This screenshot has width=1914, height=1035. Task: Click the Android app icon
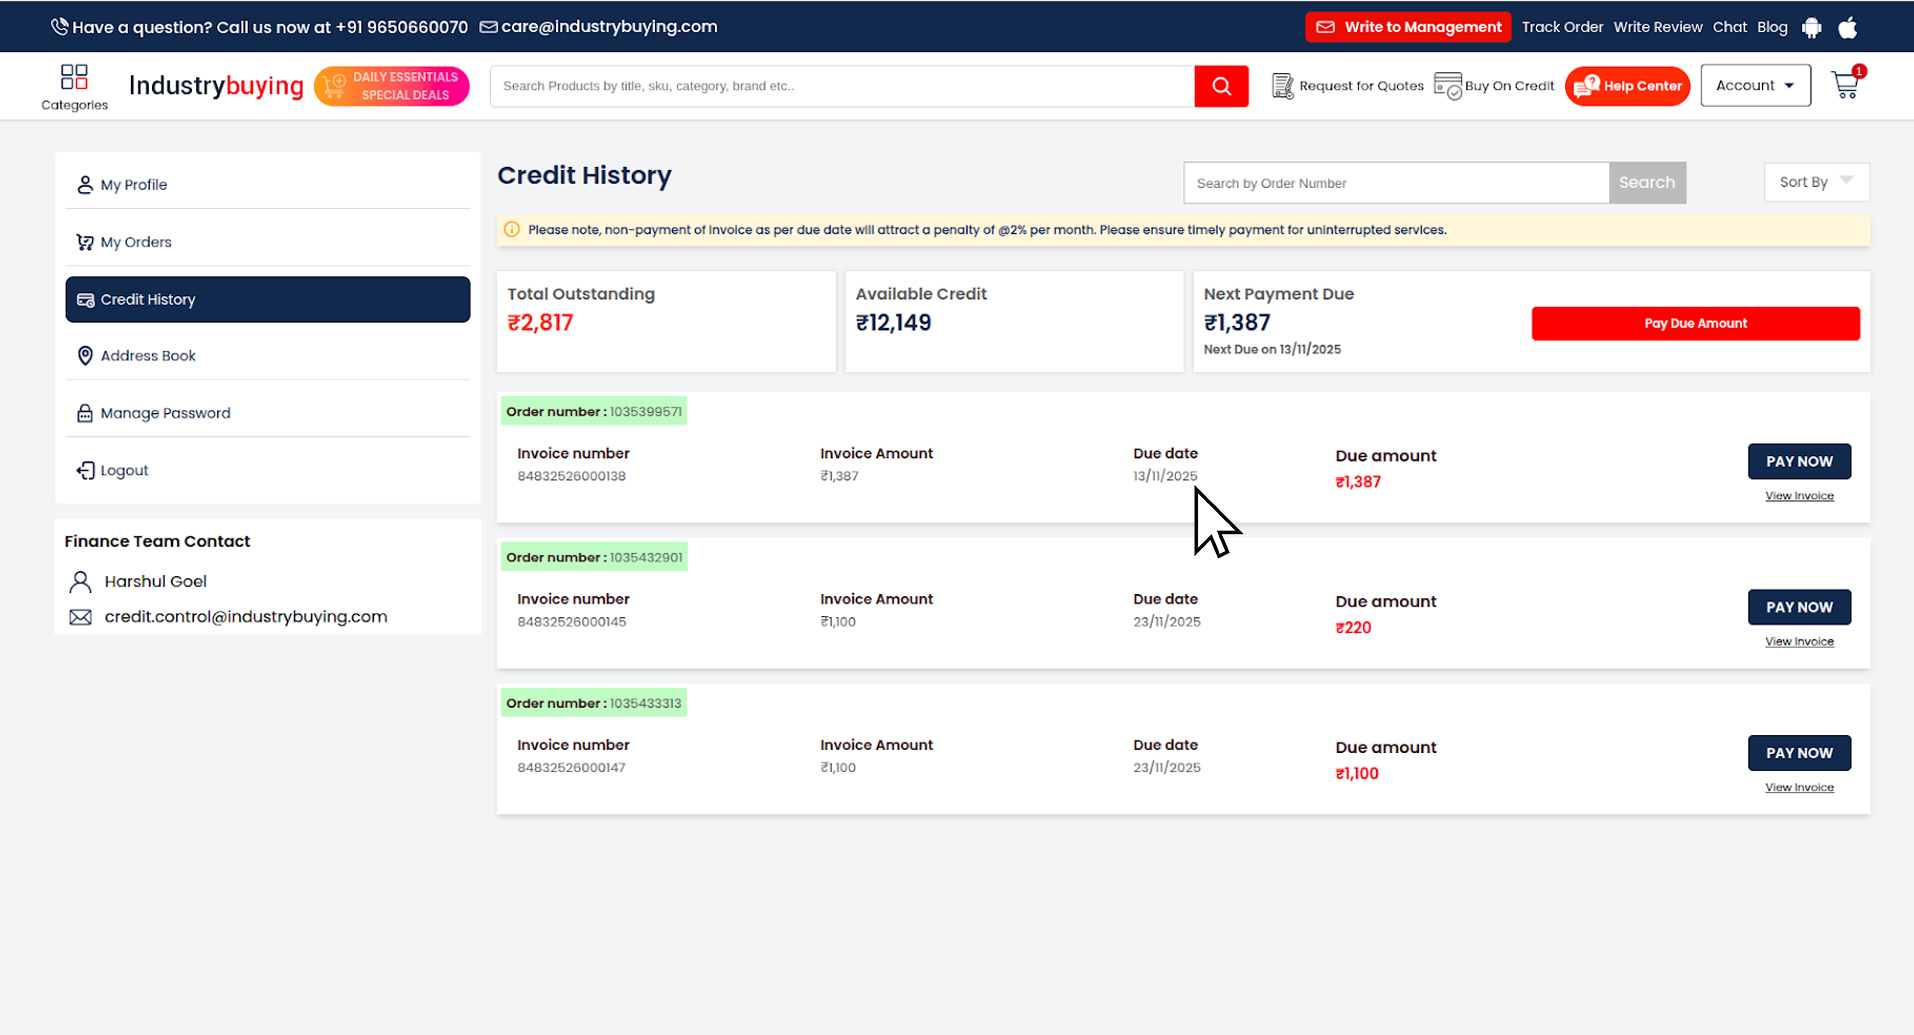(x=1811, y=28)
